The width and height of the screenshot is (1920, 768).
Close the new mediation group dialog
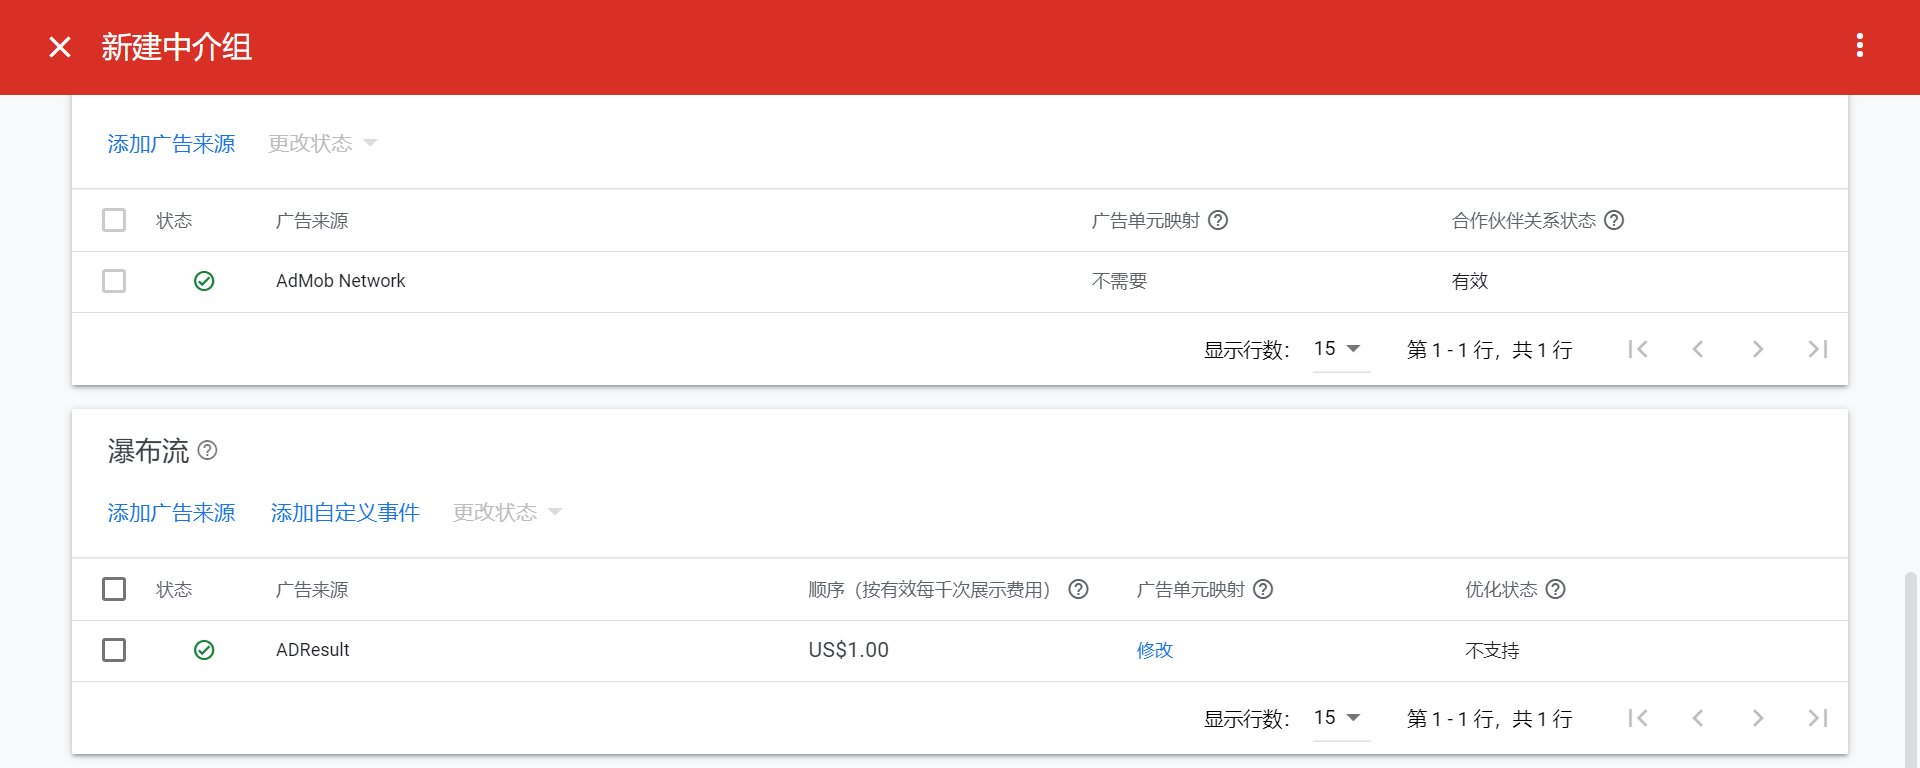[60, 47]
